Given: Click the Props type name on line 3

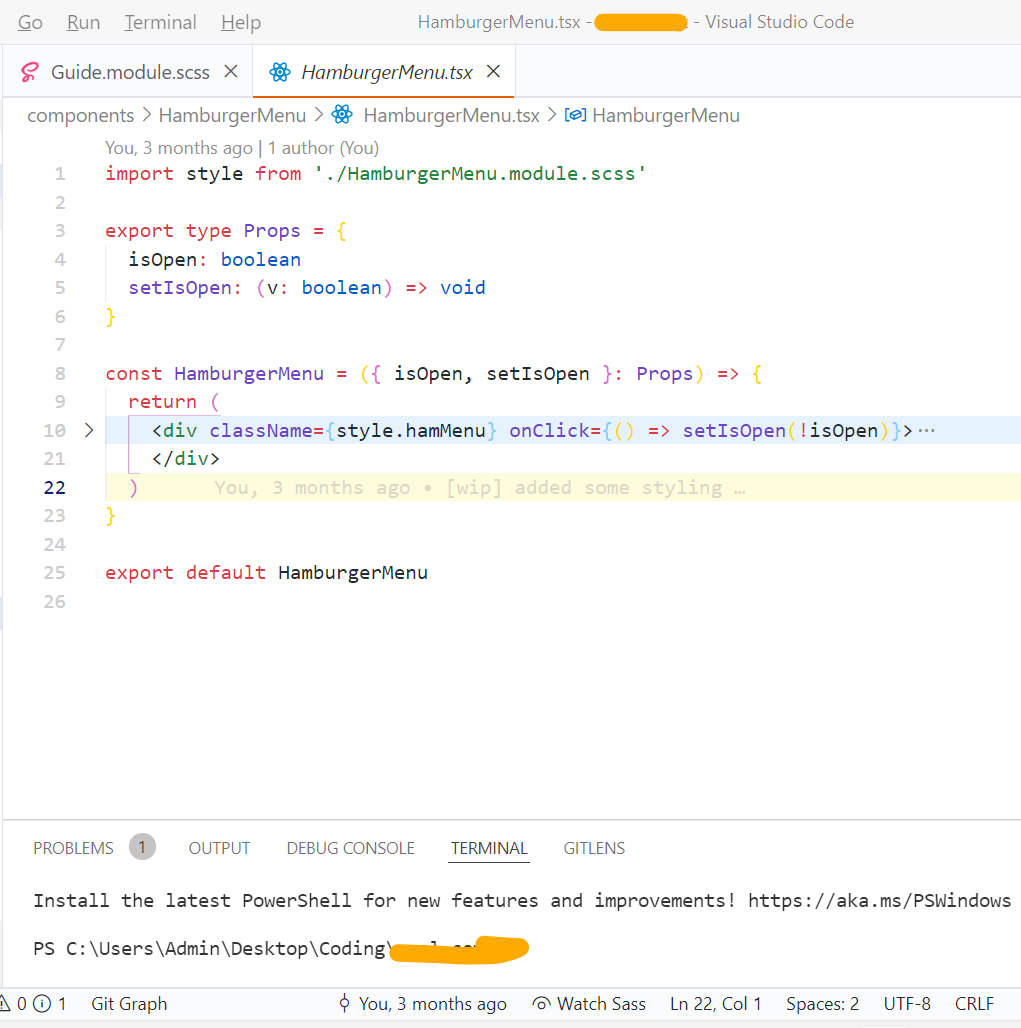Looking at the screenshot, I should (271, 231).
